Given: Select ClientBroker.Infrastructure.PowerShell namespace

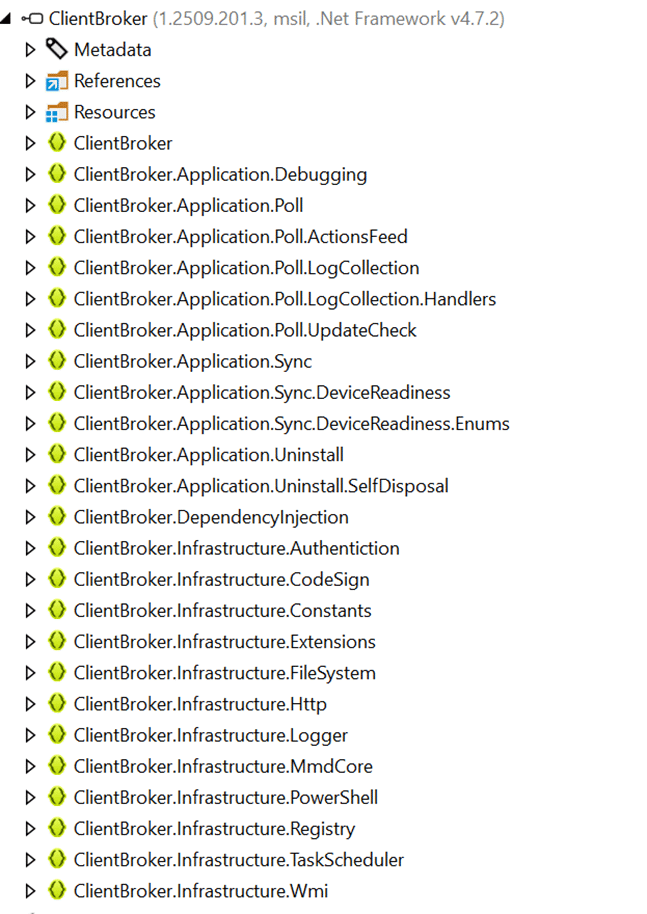Looking at the screenshot, I should pos(225,797).
